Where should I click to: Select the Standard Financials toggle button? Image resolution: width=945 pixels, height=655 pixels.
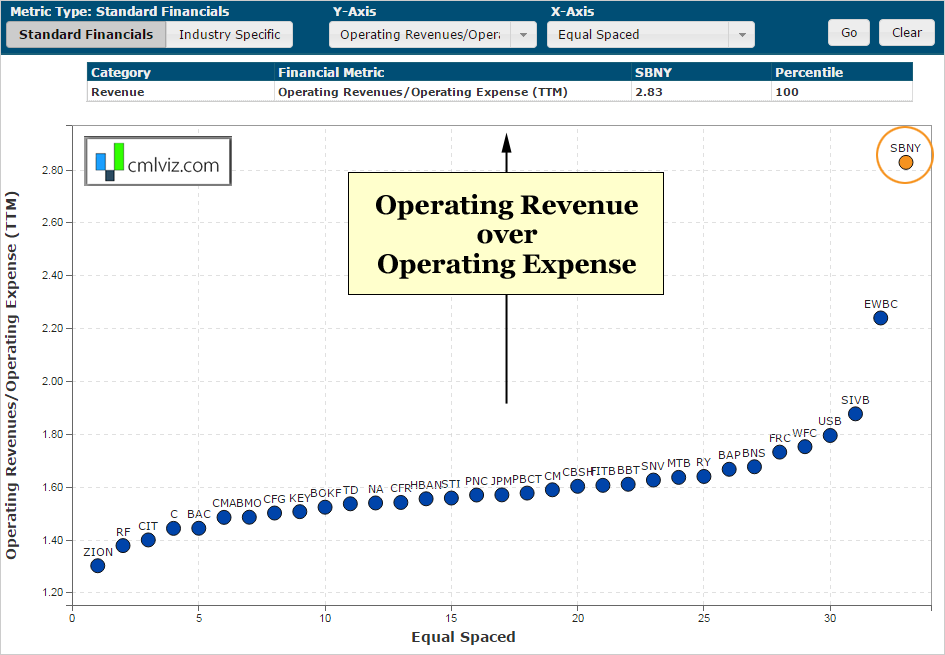[86, 34]
